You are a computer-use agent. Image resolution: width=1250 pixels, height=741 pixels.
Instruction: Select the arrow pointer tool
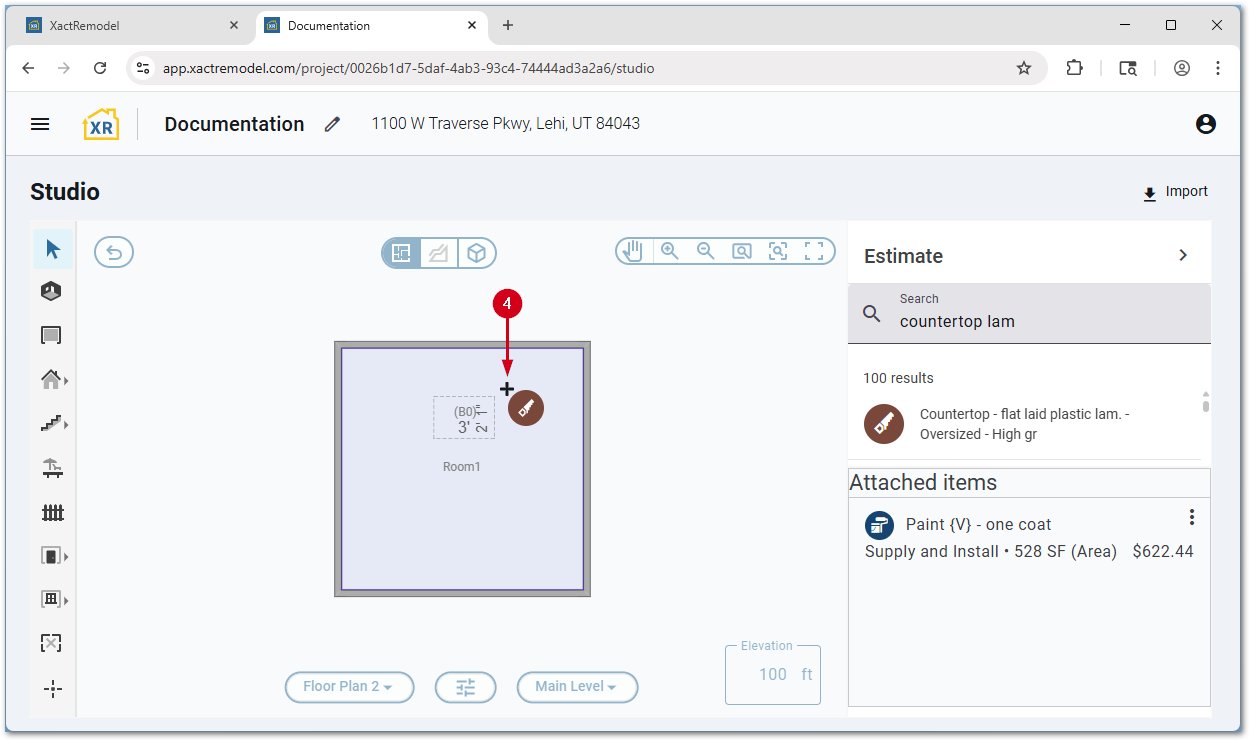53,249
